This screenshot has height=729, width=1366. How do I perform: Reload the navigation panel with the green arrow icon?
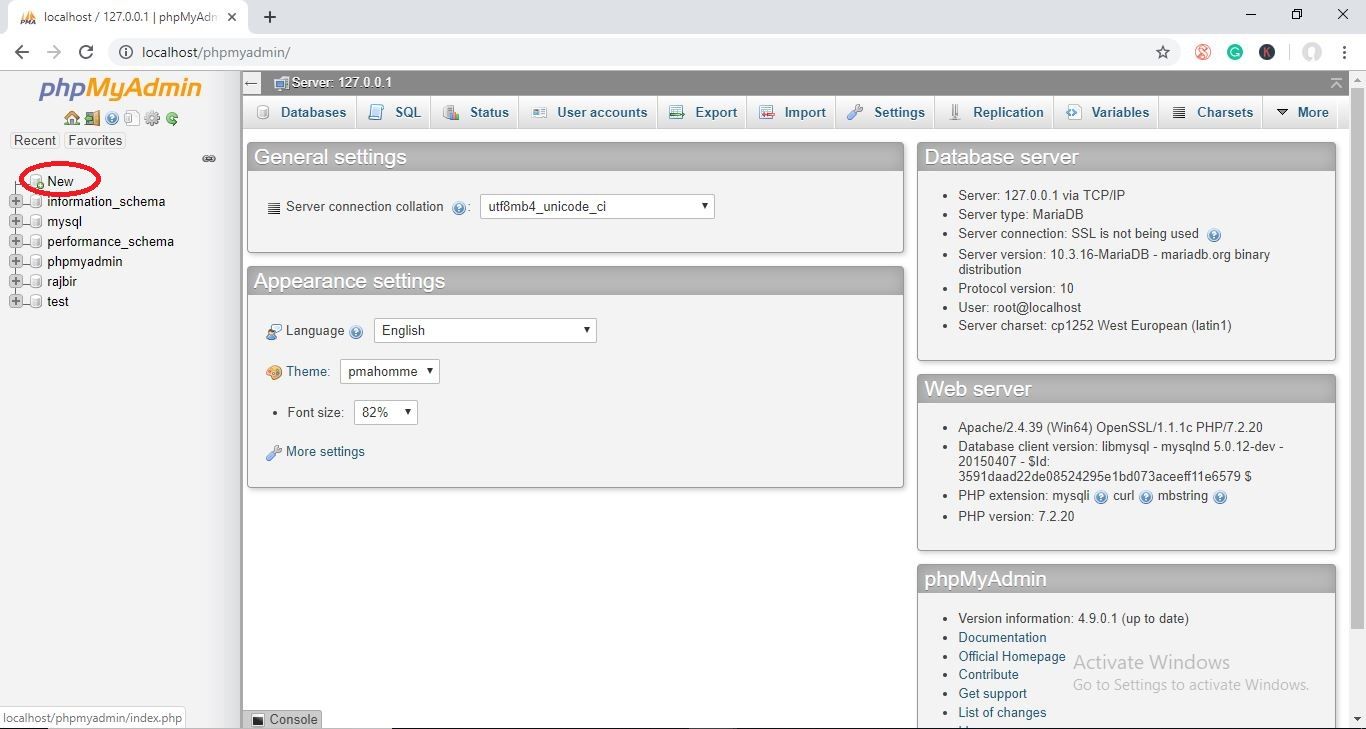172,118
